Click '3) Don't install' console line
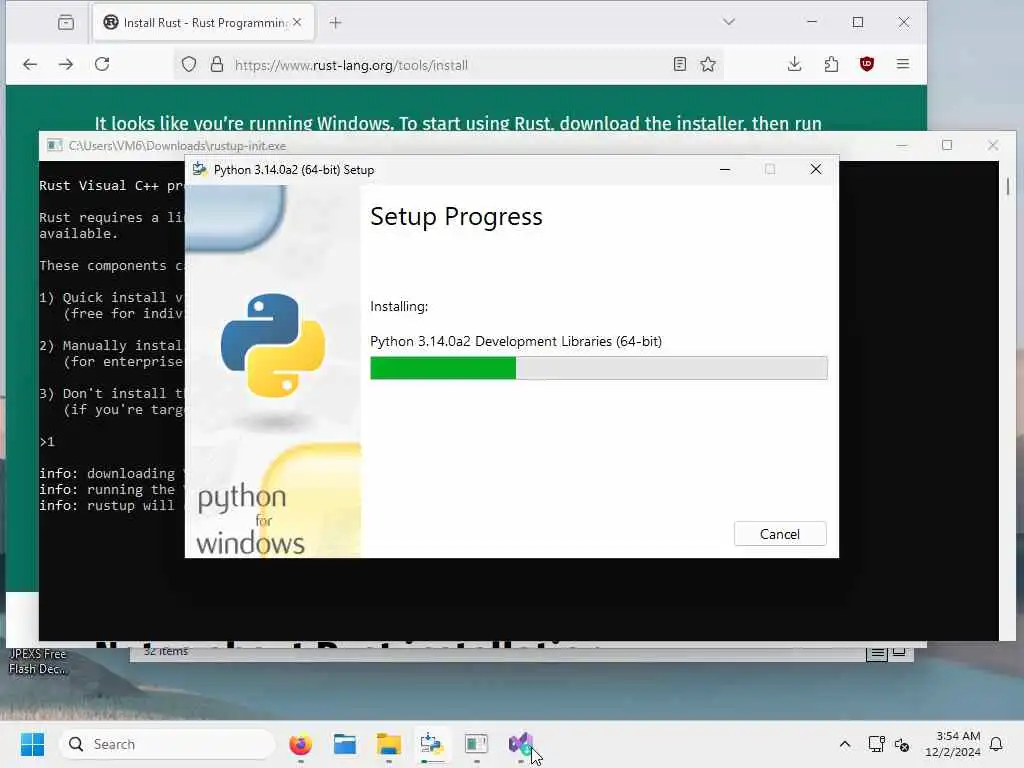This screenshot has height=768, width=1024. 112,393
